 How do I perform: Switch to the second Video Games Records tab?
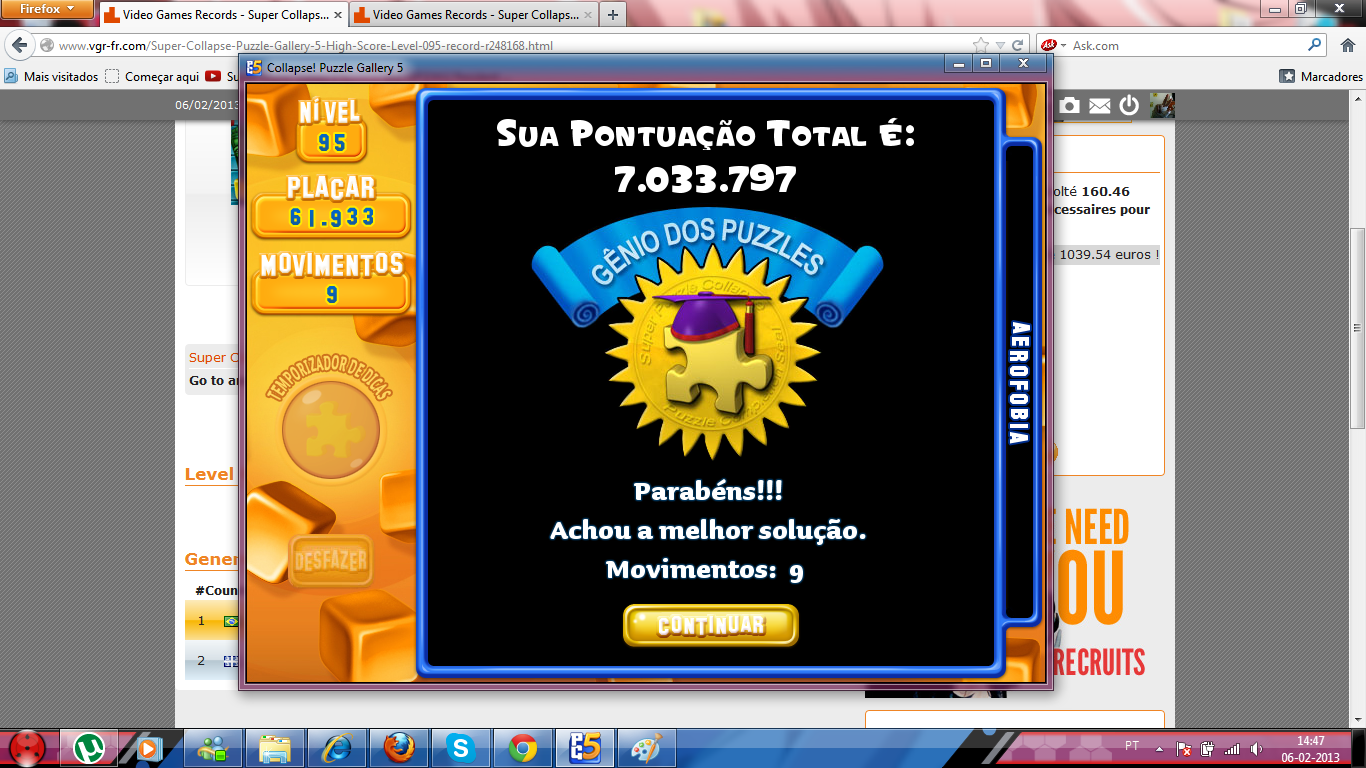click(468, 15)
